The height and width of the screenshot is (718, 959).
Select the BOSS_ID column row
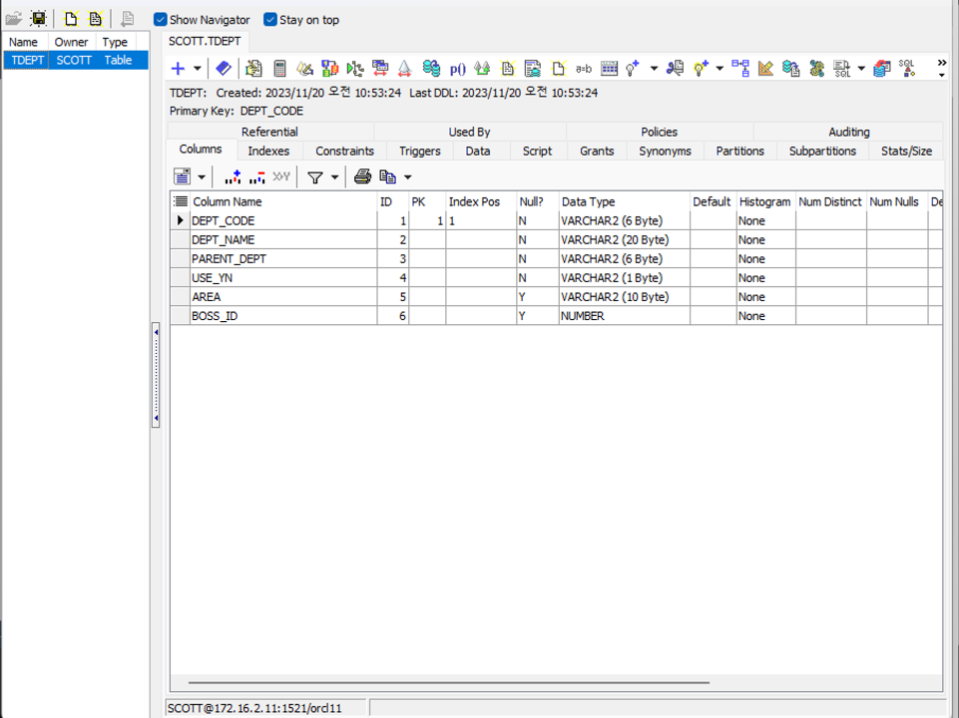556,316
